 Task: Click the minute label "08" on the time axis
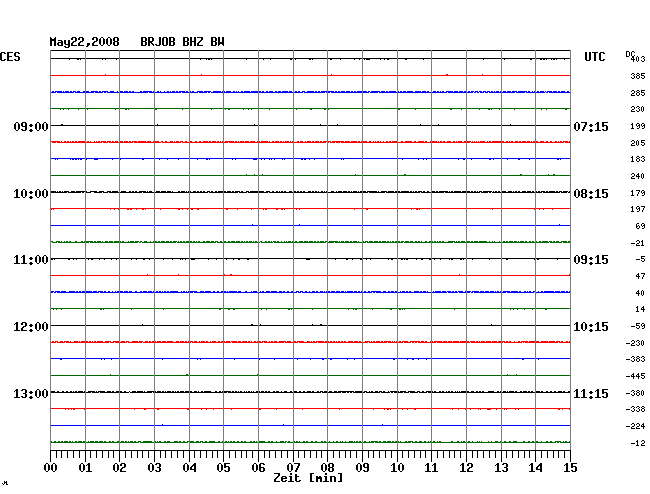(x=327, y=467)
